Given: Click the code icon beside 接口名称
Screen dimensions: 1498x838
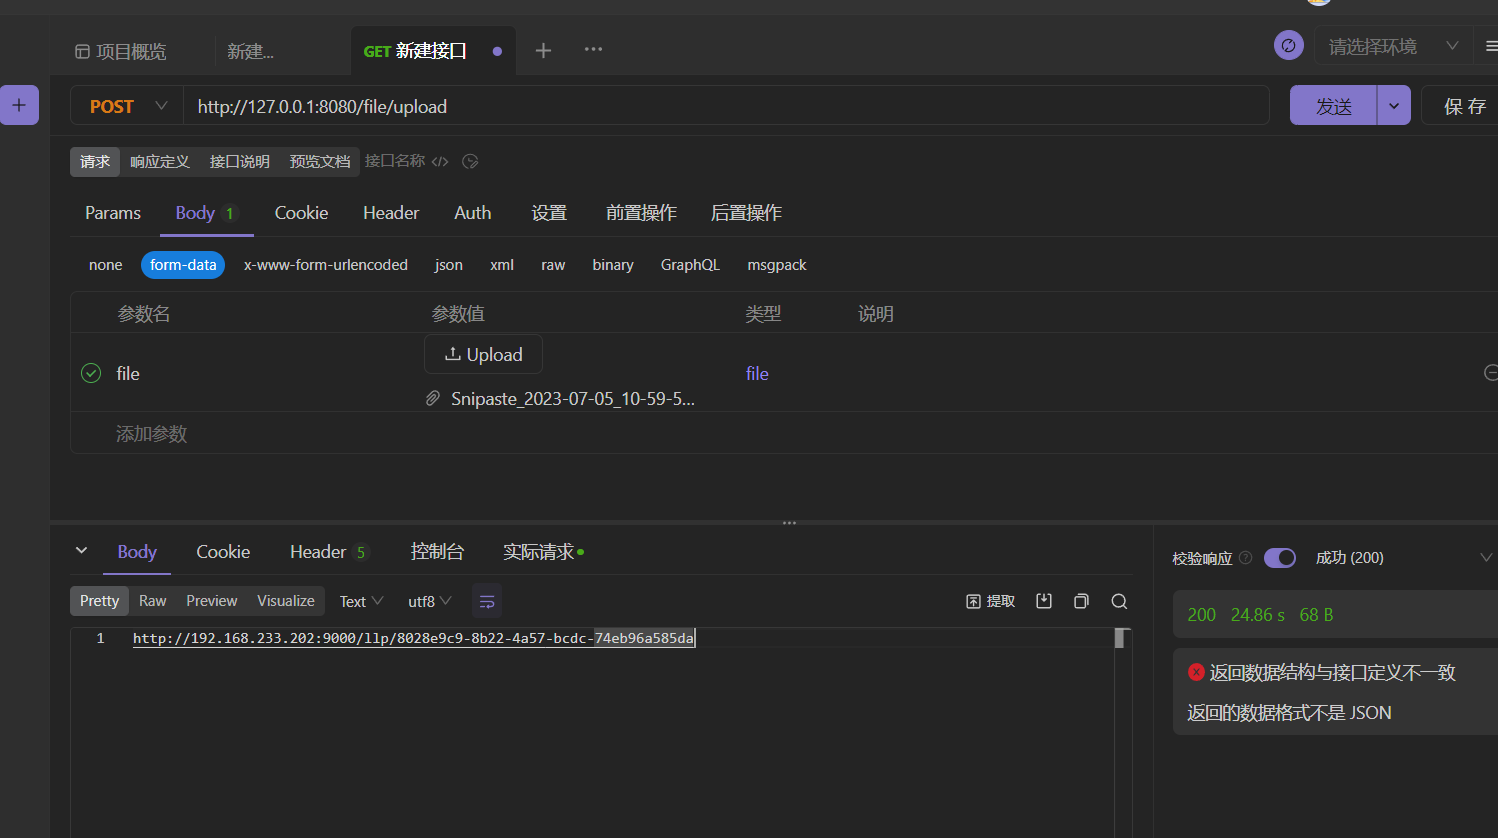Looking at the screenshot, I should tap(440, 161).
